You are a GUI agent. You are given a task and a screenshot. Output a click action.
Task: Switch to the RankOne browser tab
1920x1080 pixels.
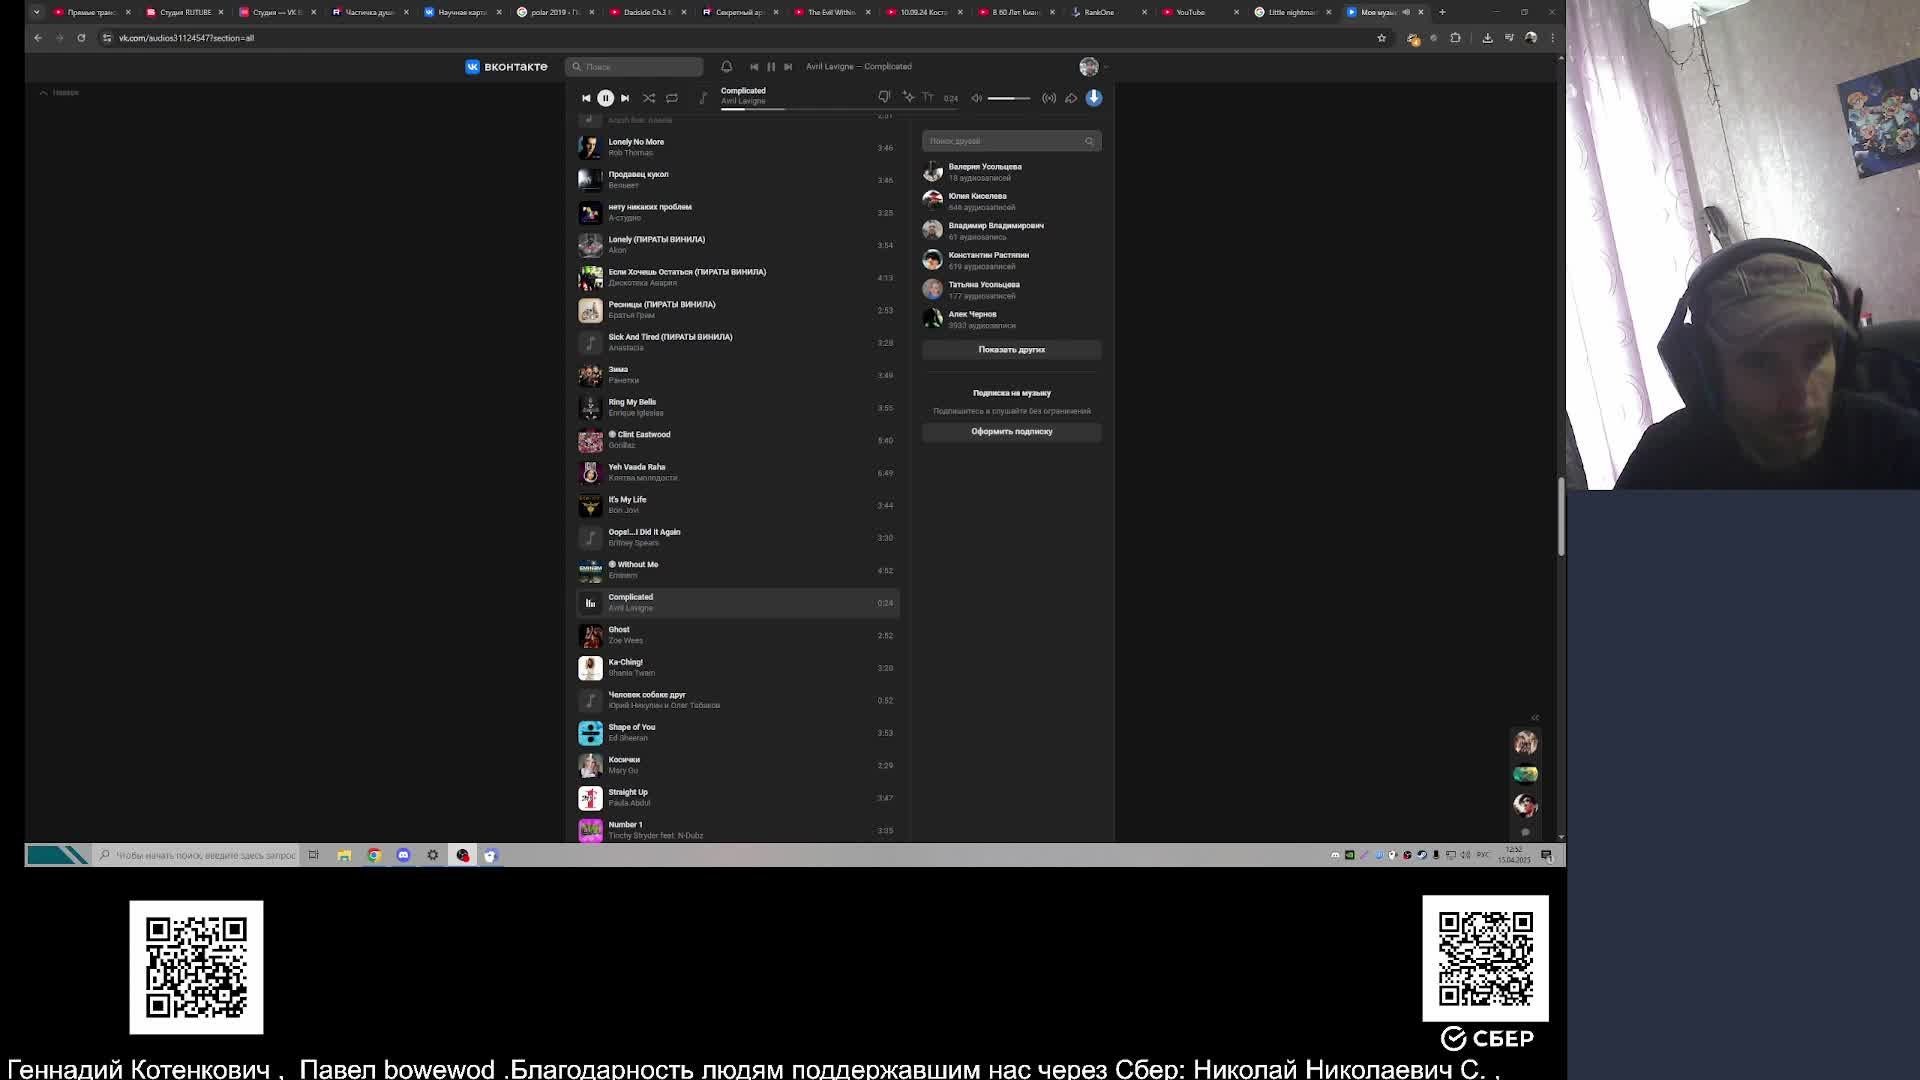coord(1099,12)
